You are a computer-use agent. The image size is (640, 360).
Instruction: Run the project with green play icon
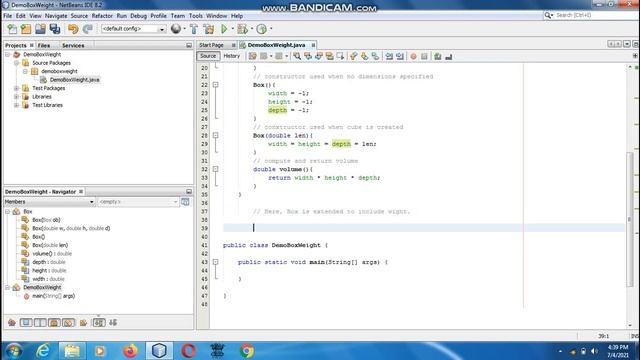tap(224, 29)
